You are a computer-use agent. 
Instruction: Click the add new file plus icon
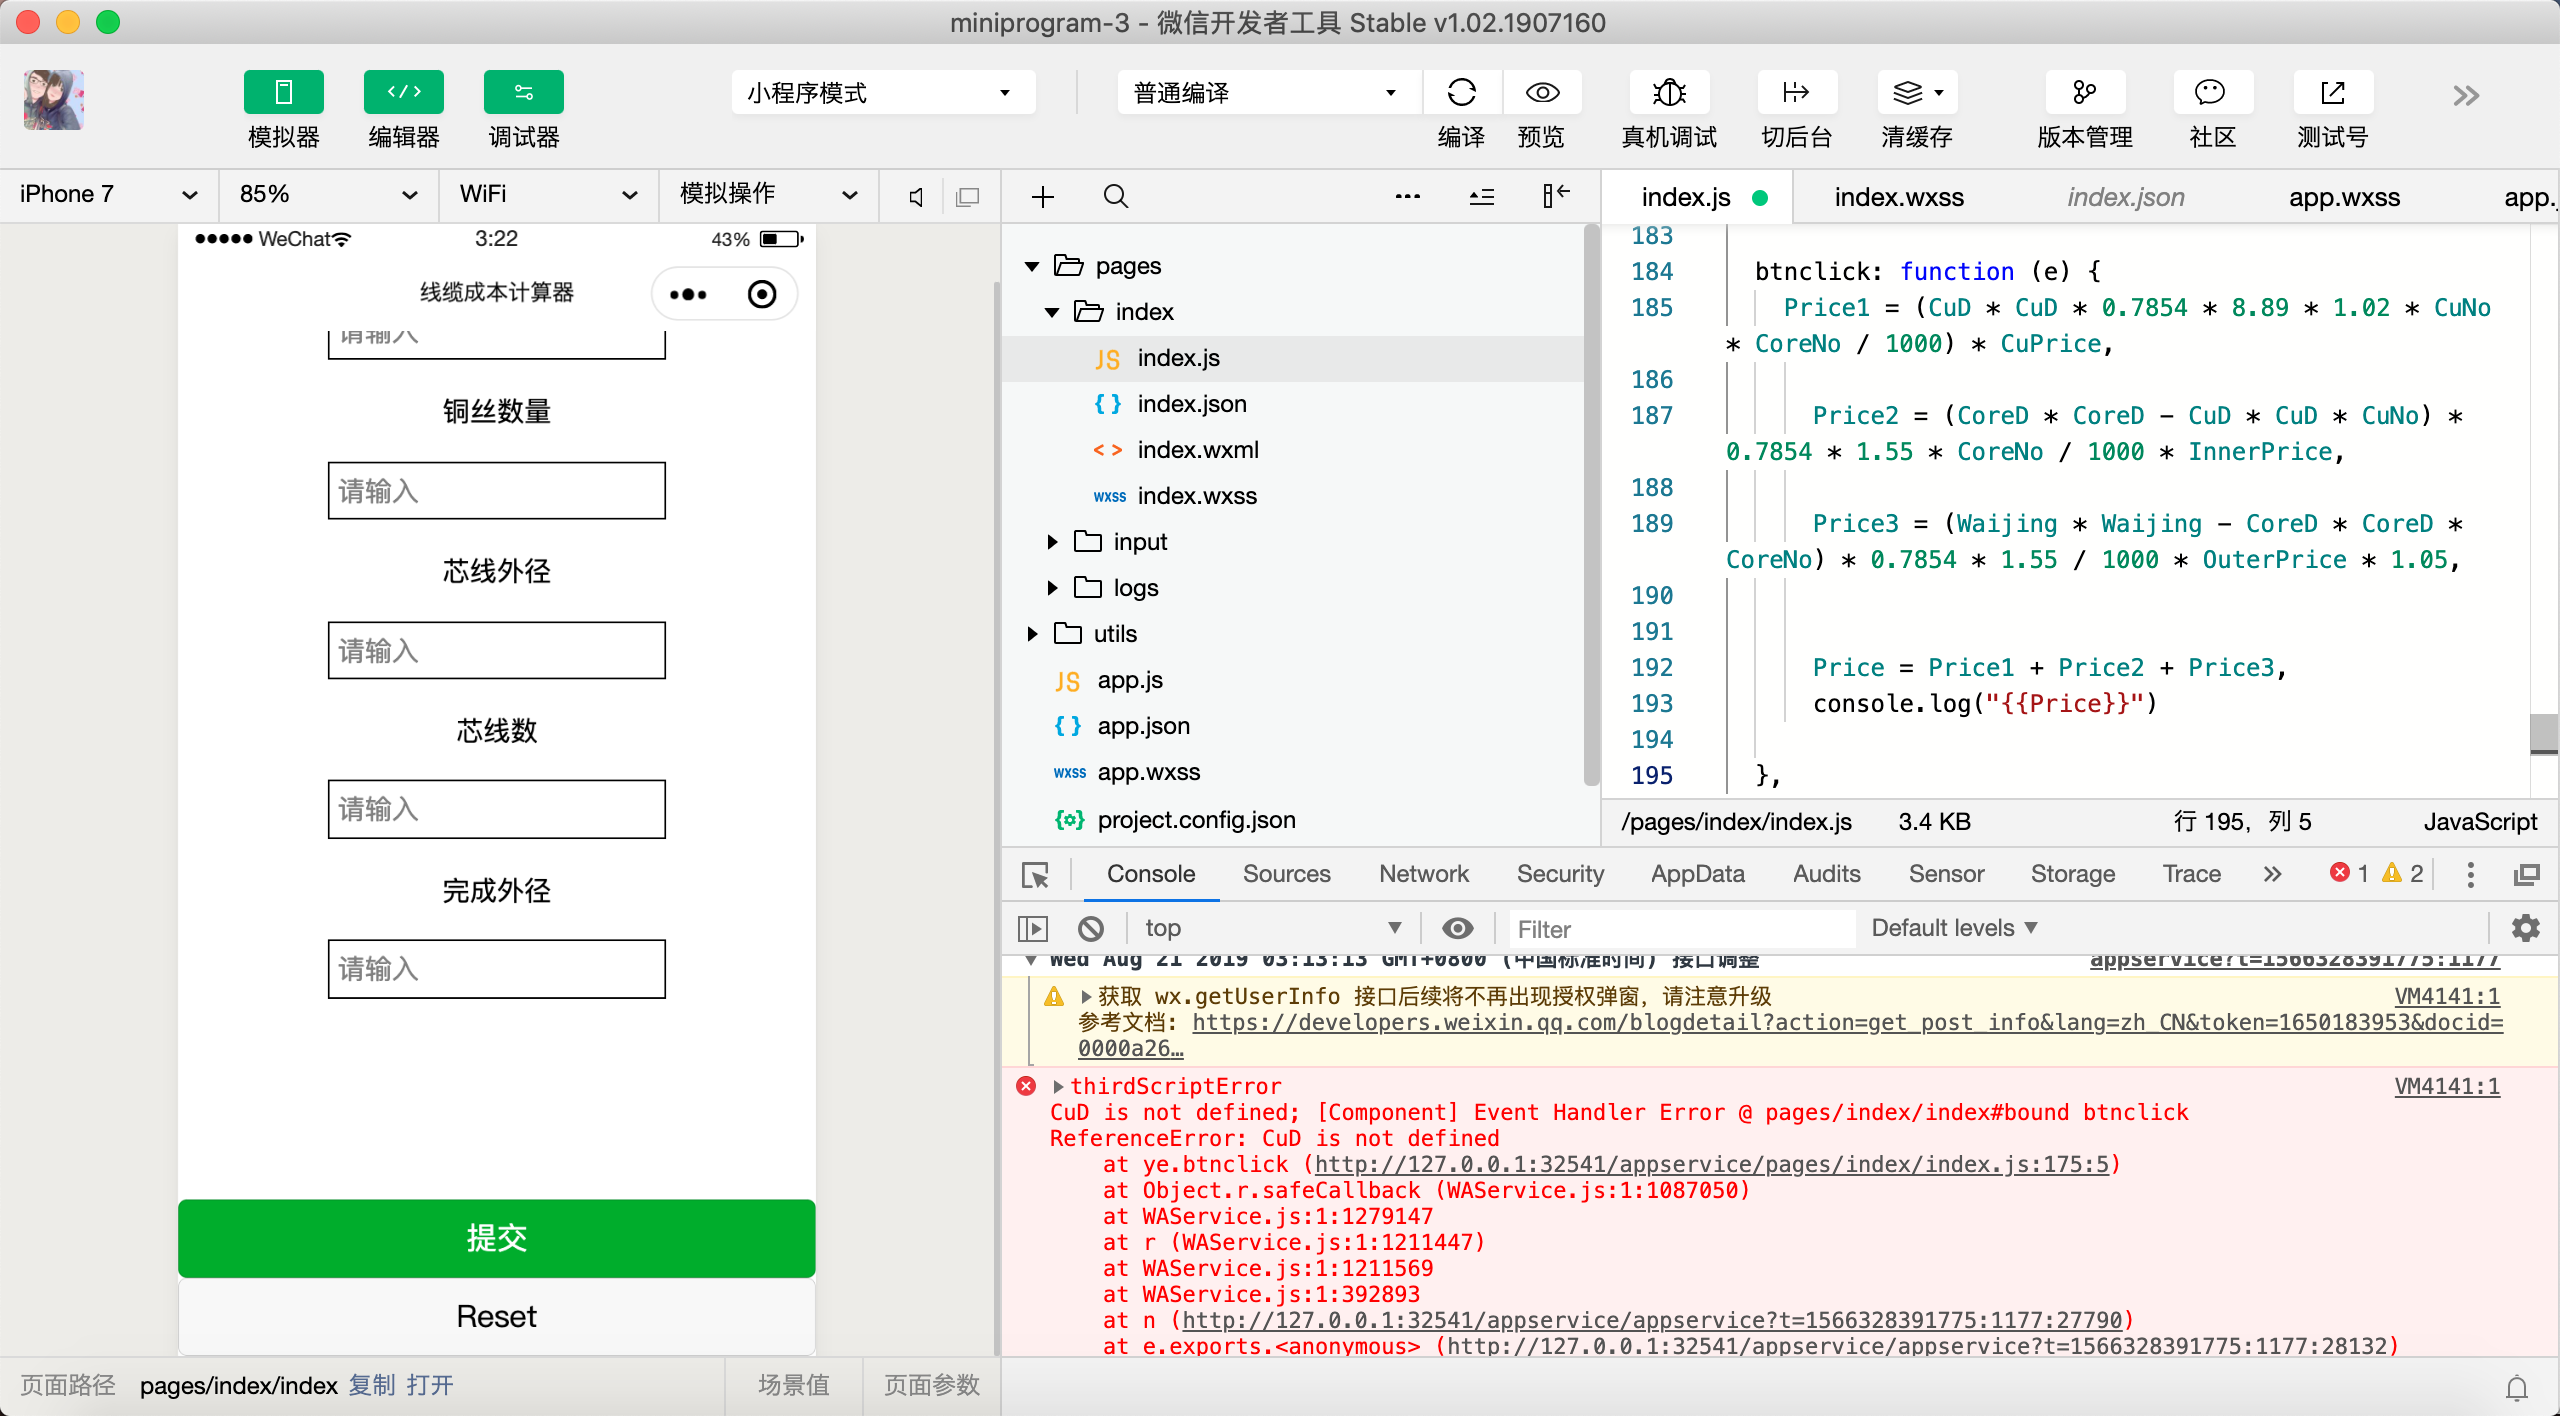click(1043, 197)
